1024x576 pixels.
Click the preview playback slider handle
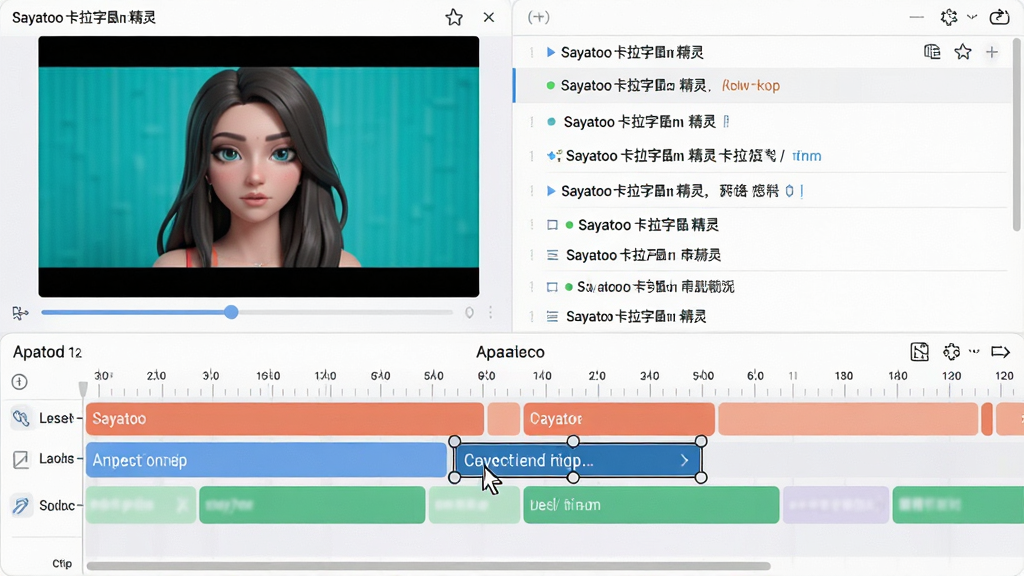point(231,312)
